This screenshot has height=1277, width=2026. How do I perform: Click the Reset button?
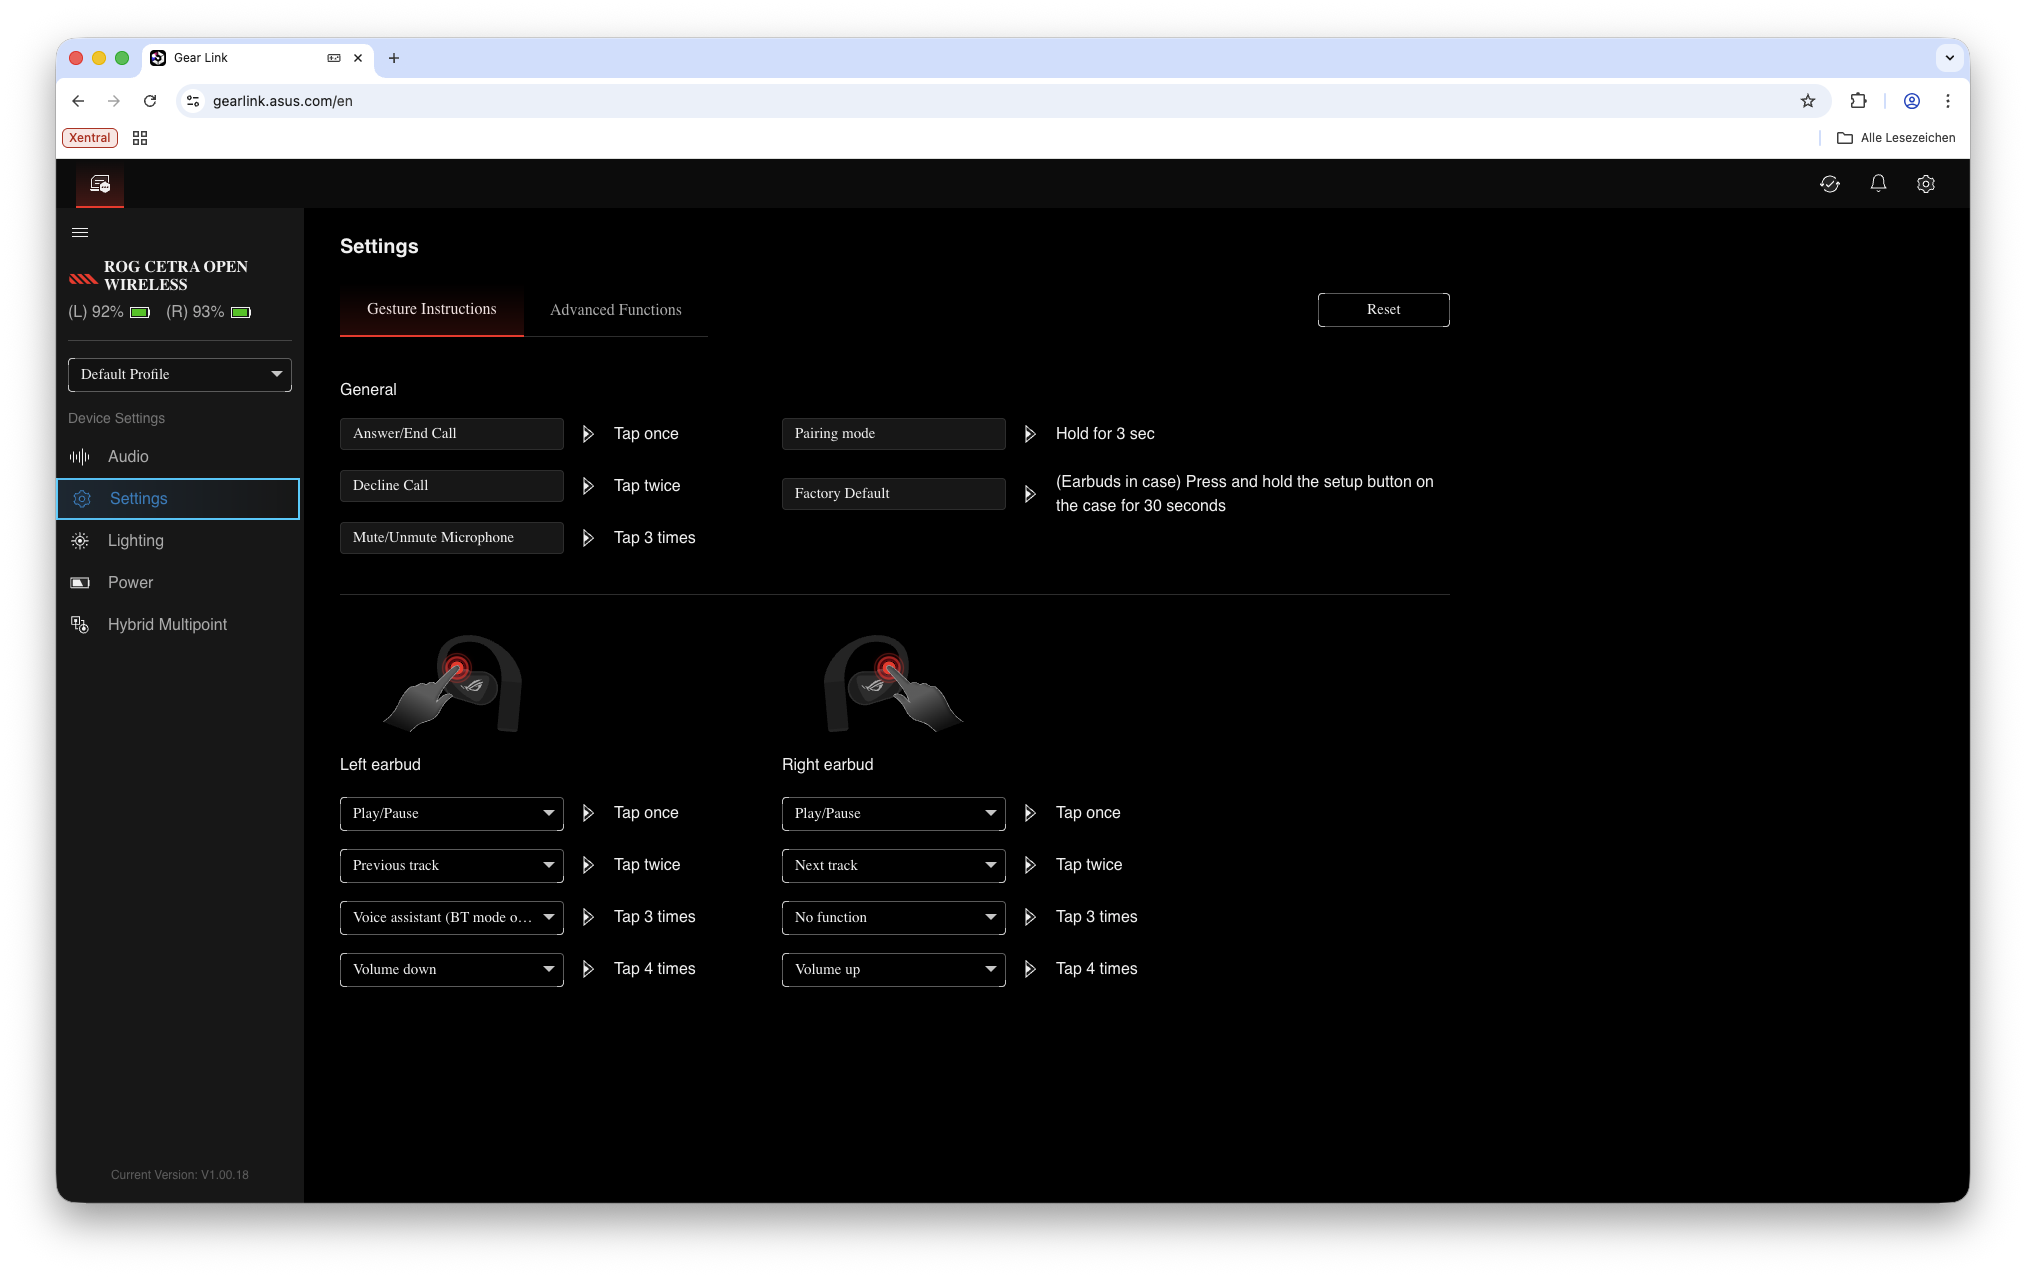coord(1383,310)
